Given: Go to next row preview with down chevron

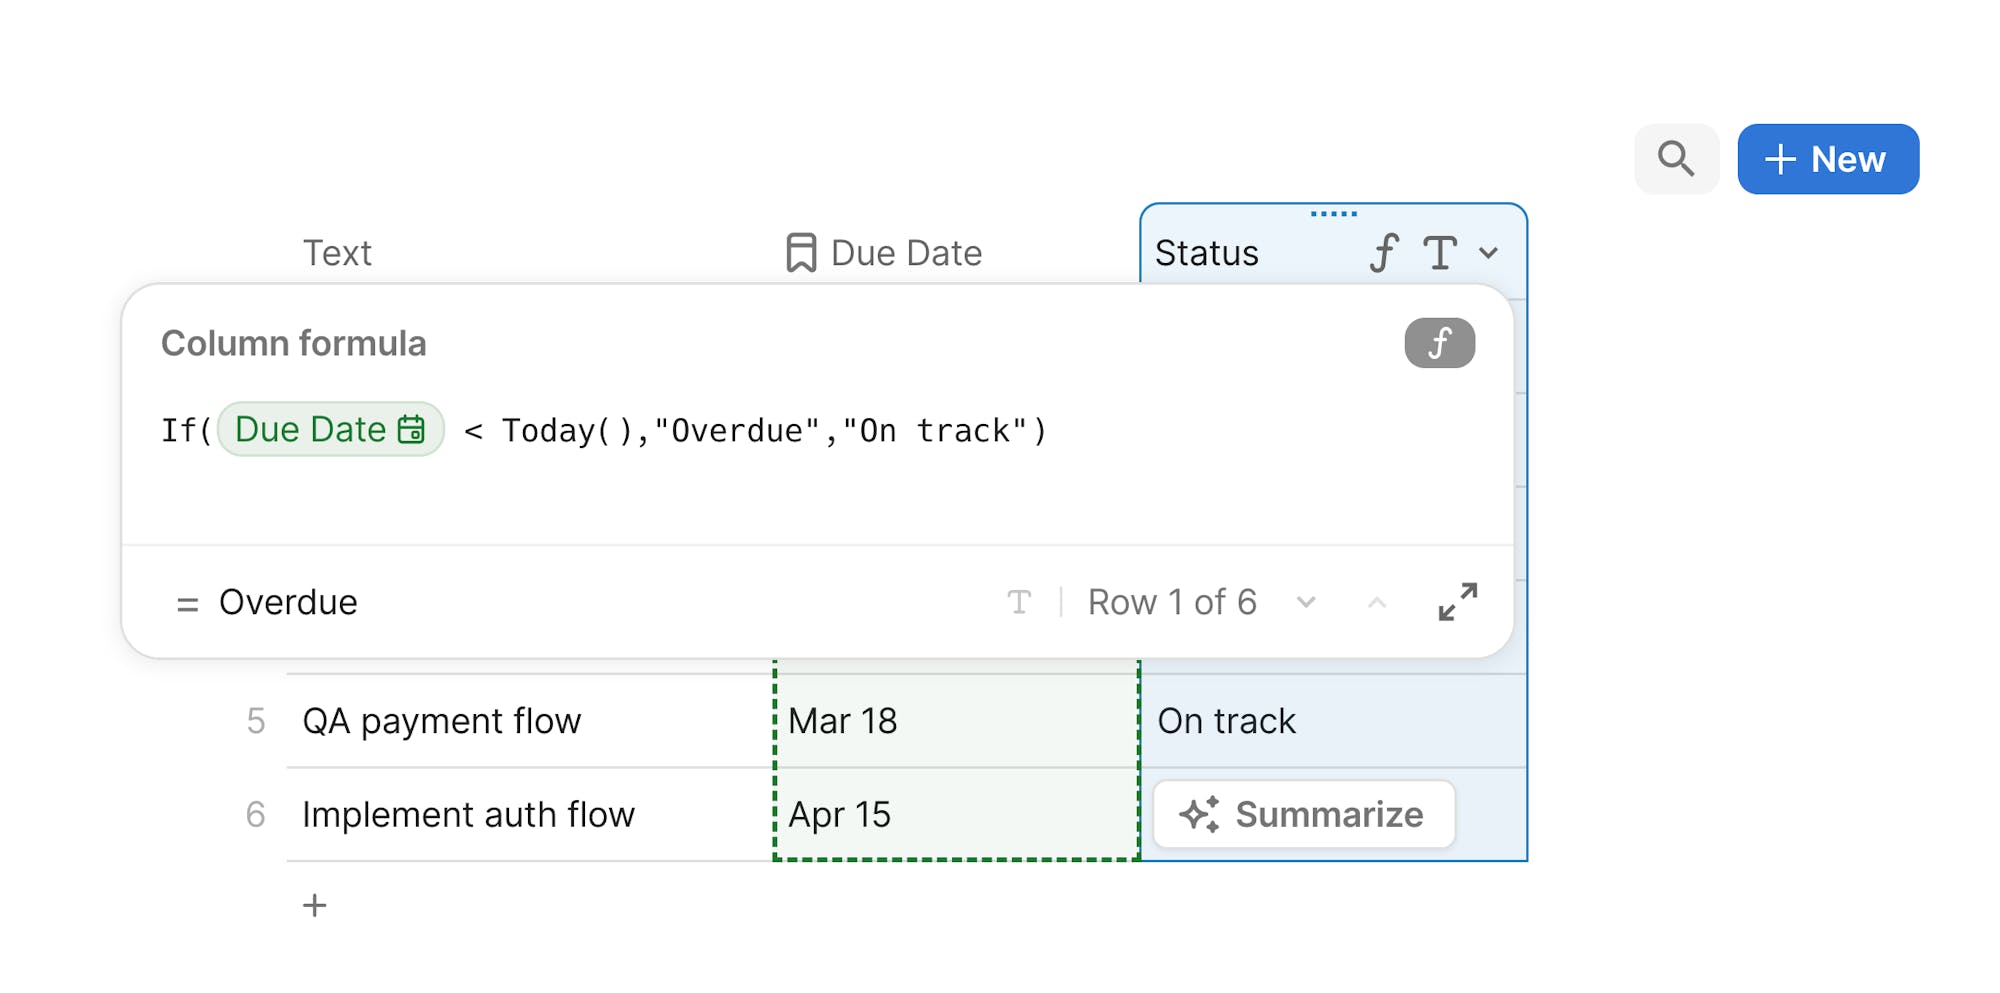Looking at the screenshot, I should [1306, 602].
